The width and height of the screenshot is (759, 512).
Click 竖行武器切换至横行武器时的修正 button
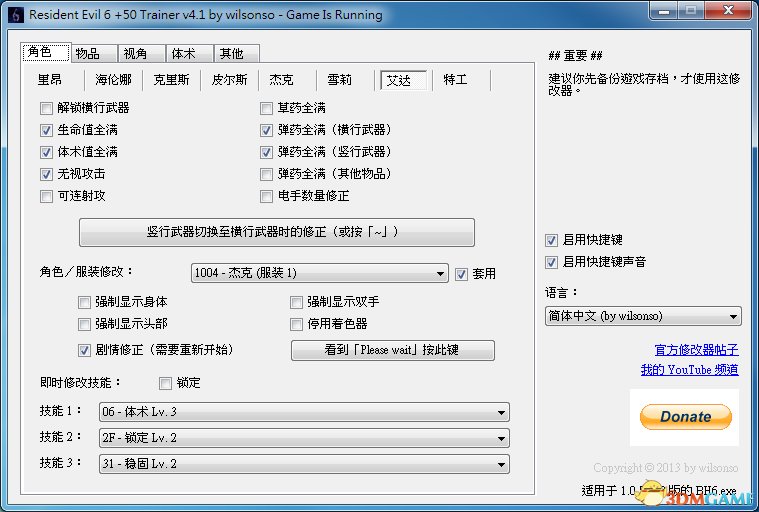click(276, 232)
